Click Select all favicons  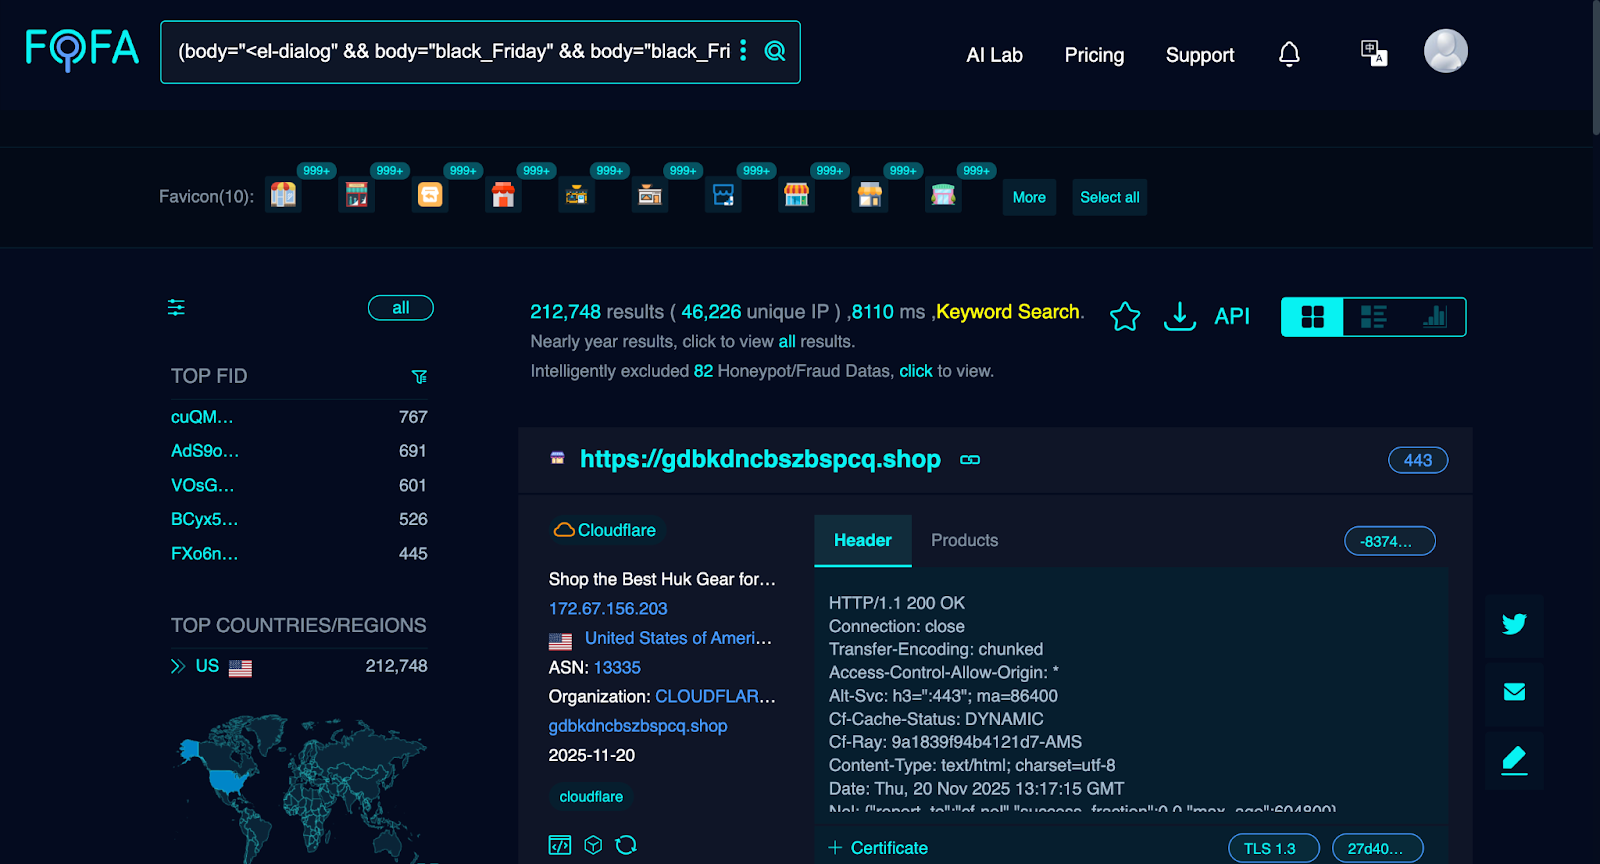click(1110, 197)
